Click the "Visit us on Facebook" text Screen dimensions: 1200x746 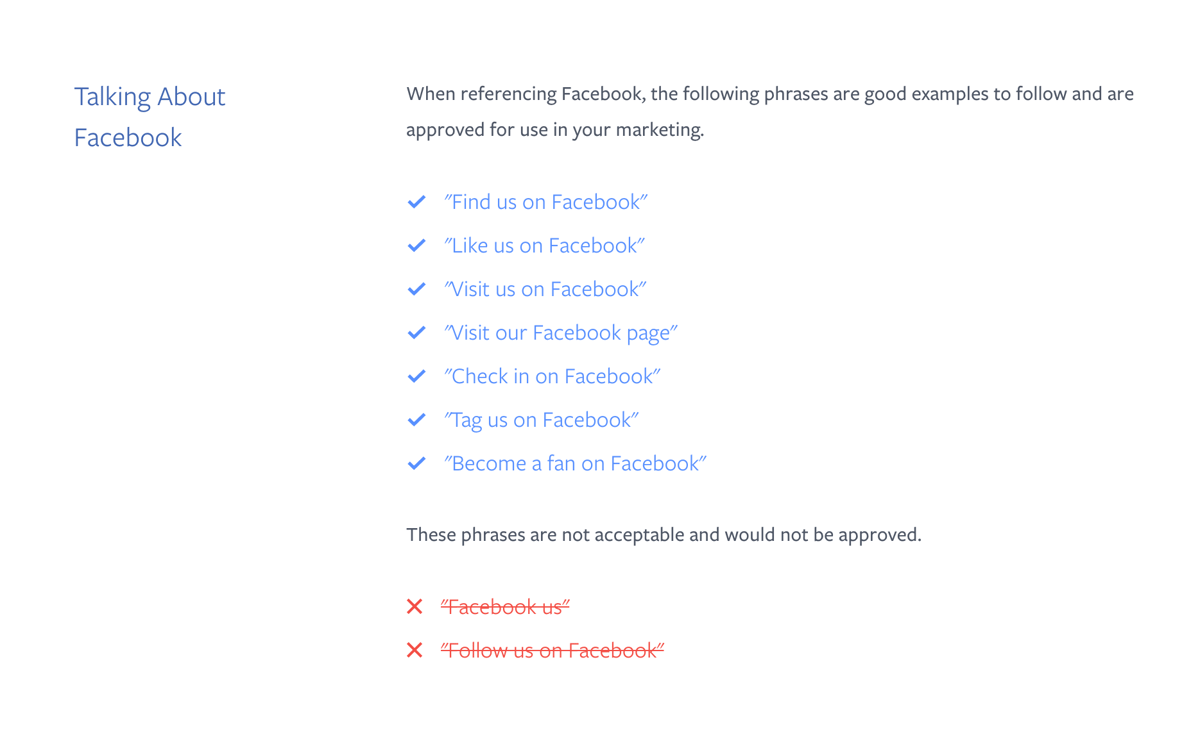(x=546, y=289)
